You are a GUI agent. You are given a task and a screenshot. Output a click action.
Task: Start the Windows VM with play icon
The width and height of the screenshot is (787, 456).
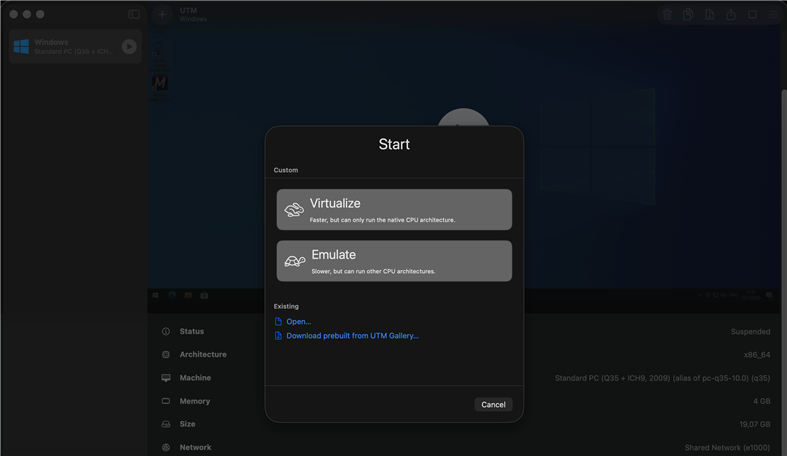pyautogui.click(x=129, y=46)
